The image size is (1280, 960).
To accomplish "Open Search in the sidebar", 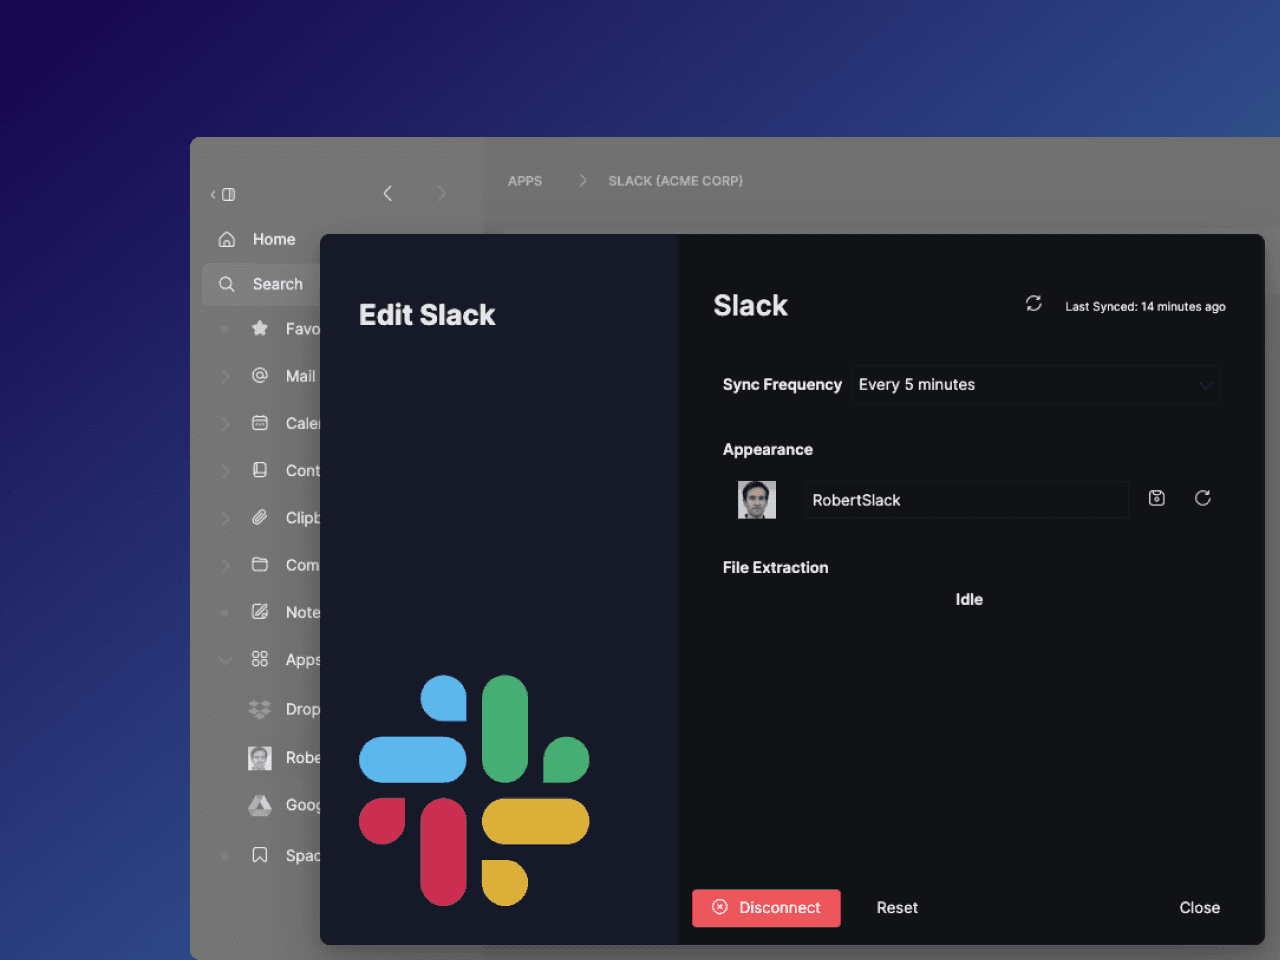I will click(261, 284).
